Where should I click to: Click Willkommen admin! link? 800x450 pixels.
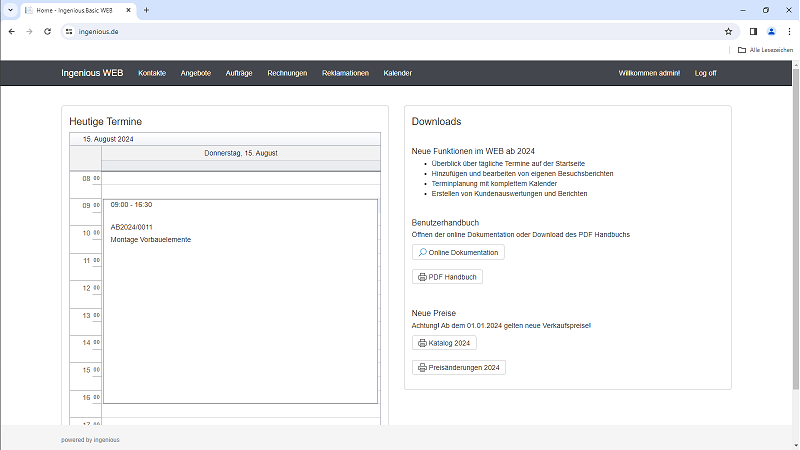649,73
